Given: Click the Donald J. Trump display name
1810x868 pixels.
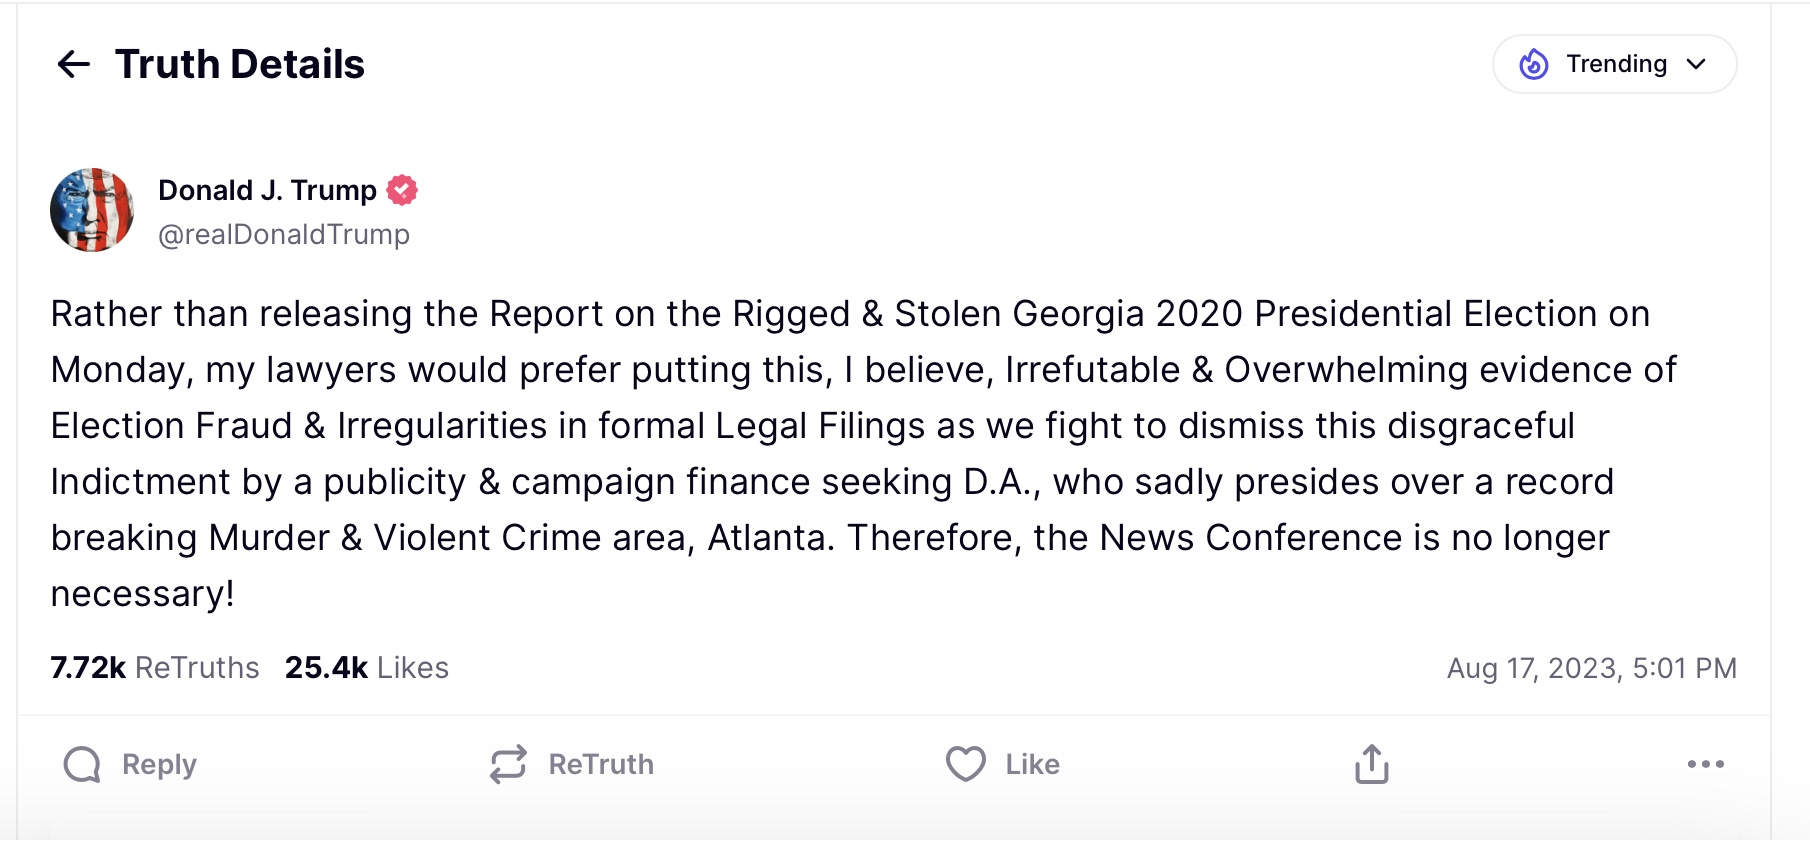Looking at the screenshot, I should click(267, 190).
